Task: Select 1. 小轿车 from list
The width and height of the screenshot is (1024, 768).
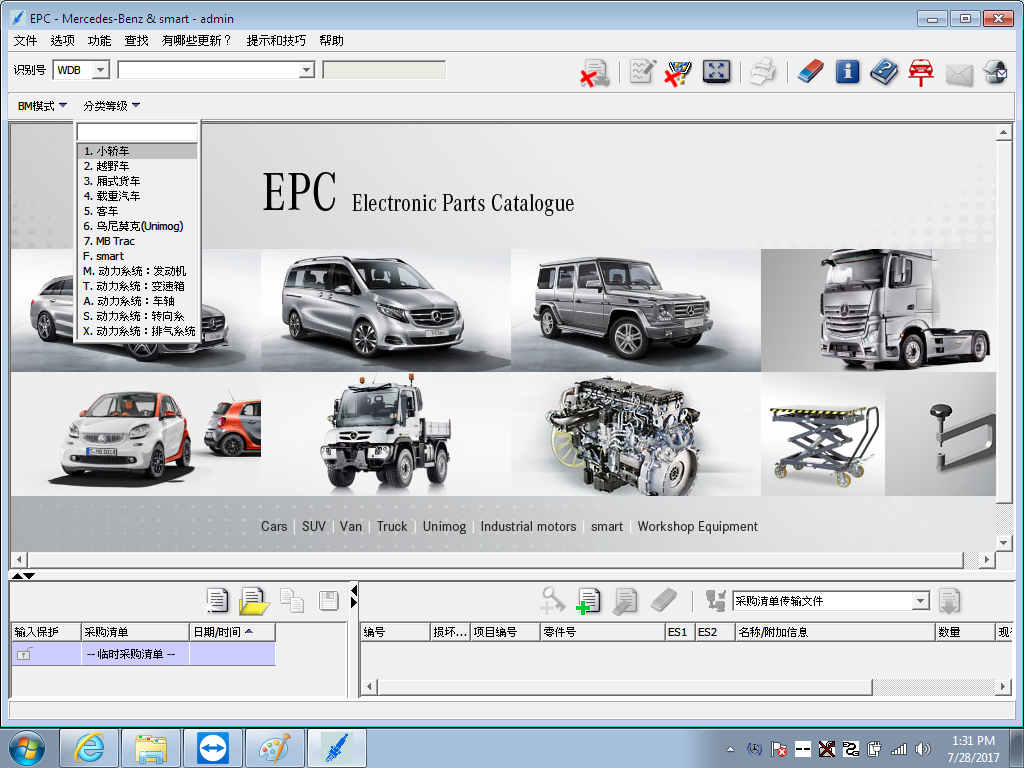Action: tap(137, 151)
